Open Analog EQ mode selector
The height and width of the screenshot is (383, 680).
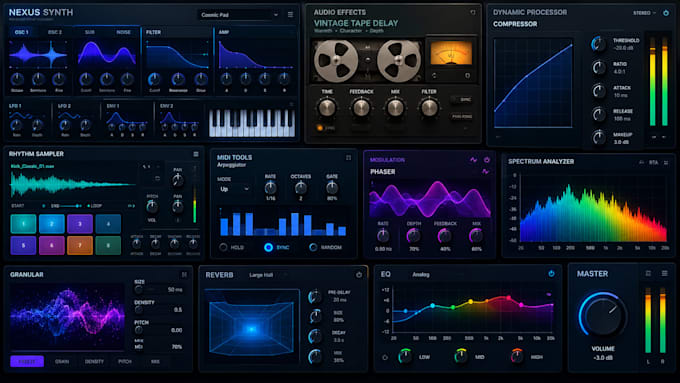(x=421, y=275)
